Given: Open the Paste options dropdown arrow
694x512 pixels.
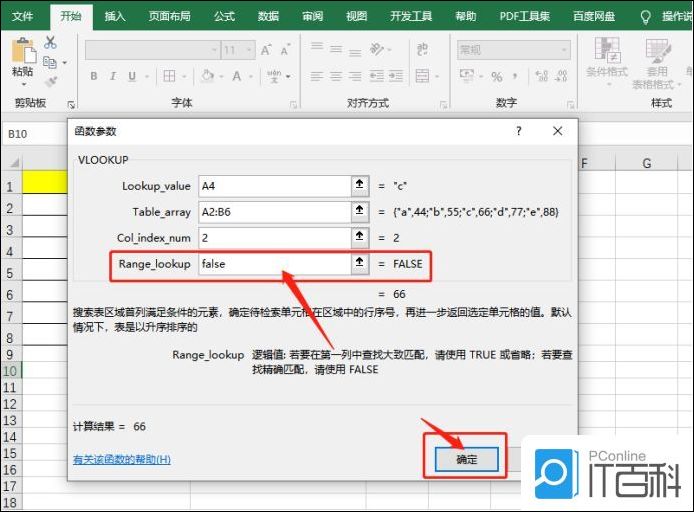Looking at the screenshot, I should pyautogui.click(x=24, y=84).
